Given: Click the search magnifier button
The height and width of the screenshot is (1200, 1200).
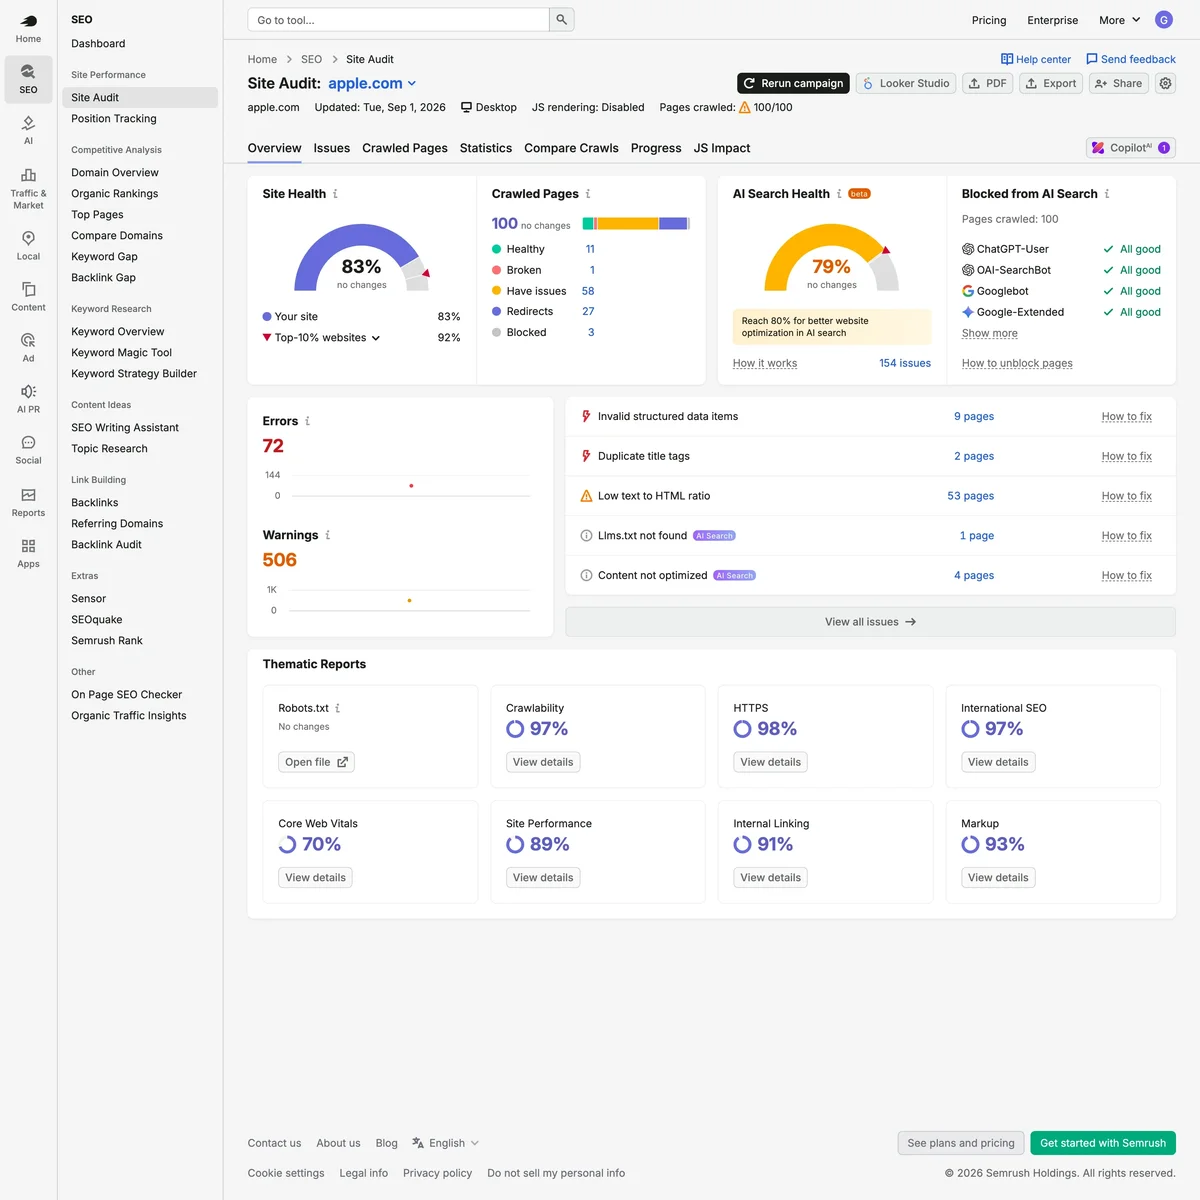Looking at the screenshot, I should coord(562,20).
